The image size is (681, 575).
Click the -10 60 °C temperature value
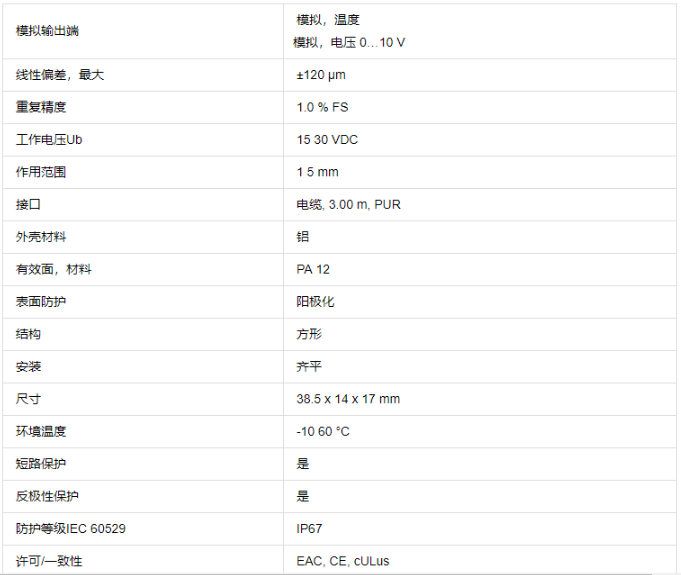323,431
